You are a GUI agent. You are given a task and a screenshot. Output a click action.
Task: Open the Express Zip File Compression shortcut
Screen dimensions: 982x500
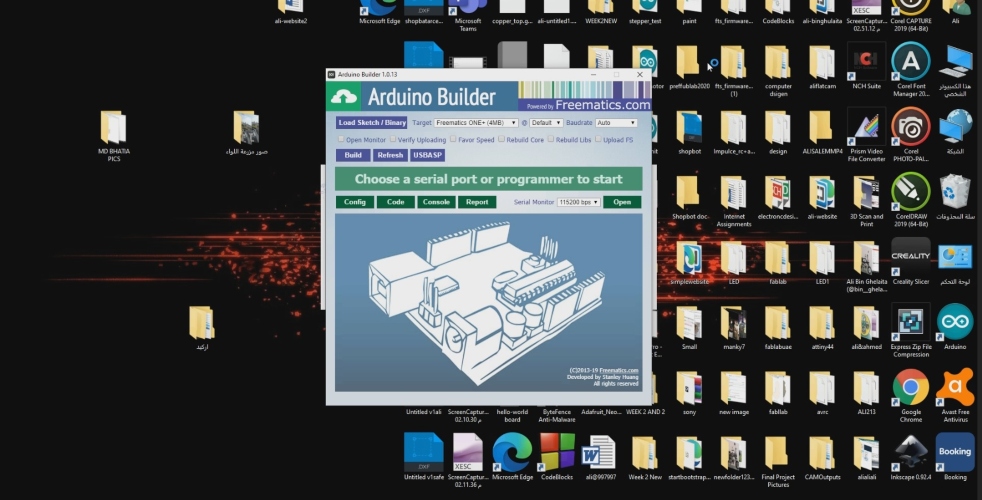pyautogui.click(x=911, y=322)
